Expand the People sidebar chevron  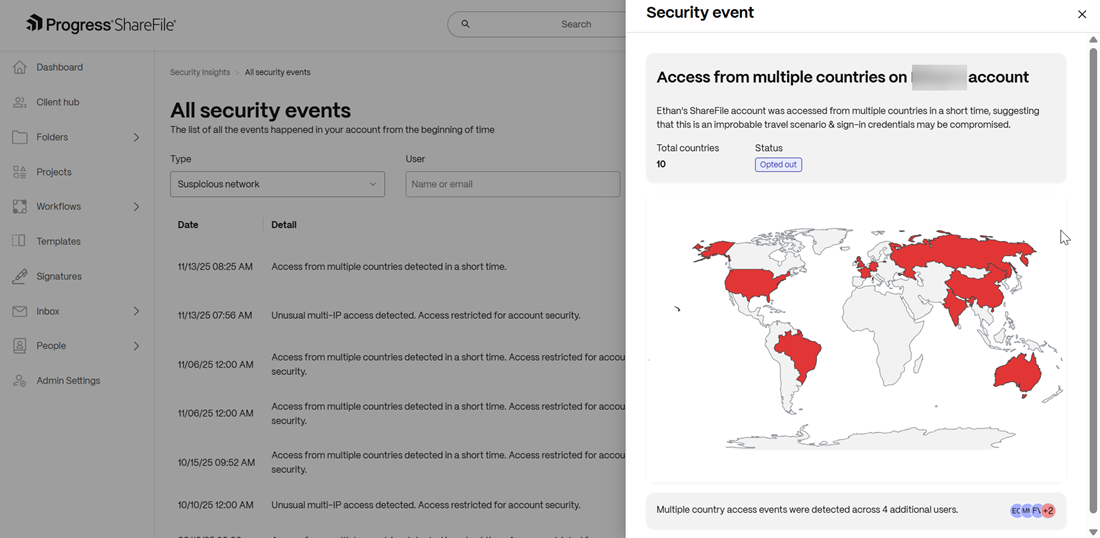click(x=136, y=346)
